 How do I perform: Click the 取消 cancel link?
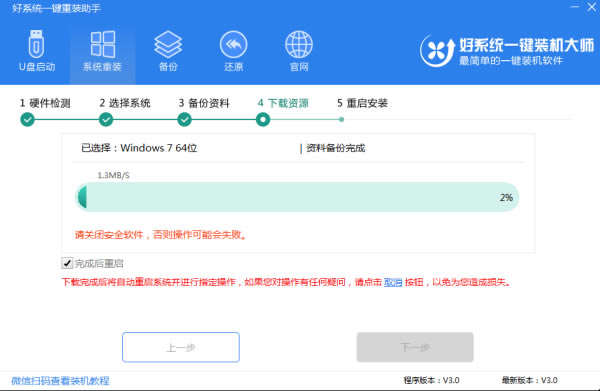(x=393, y=282)
